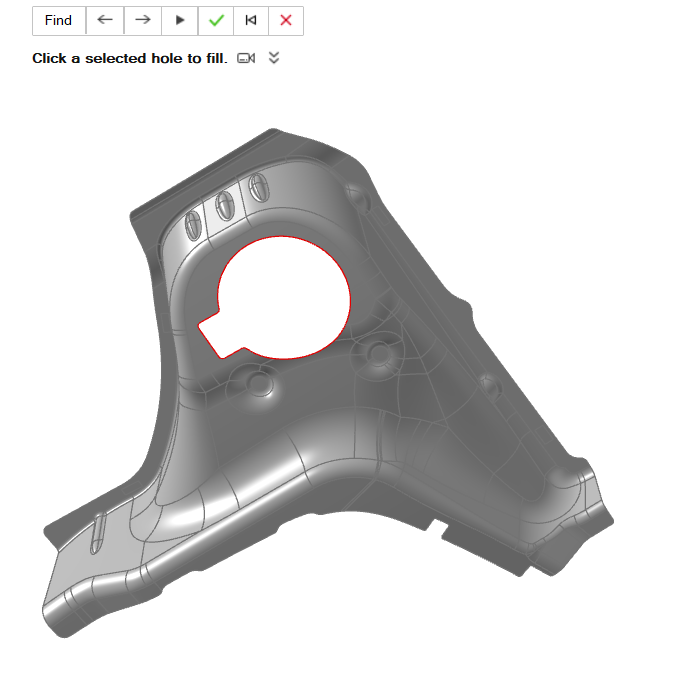The height and width of the screenshot is (677, 686).
Task: Click the elongated slot on lower-left flange
Action: [x=98, y=529]
